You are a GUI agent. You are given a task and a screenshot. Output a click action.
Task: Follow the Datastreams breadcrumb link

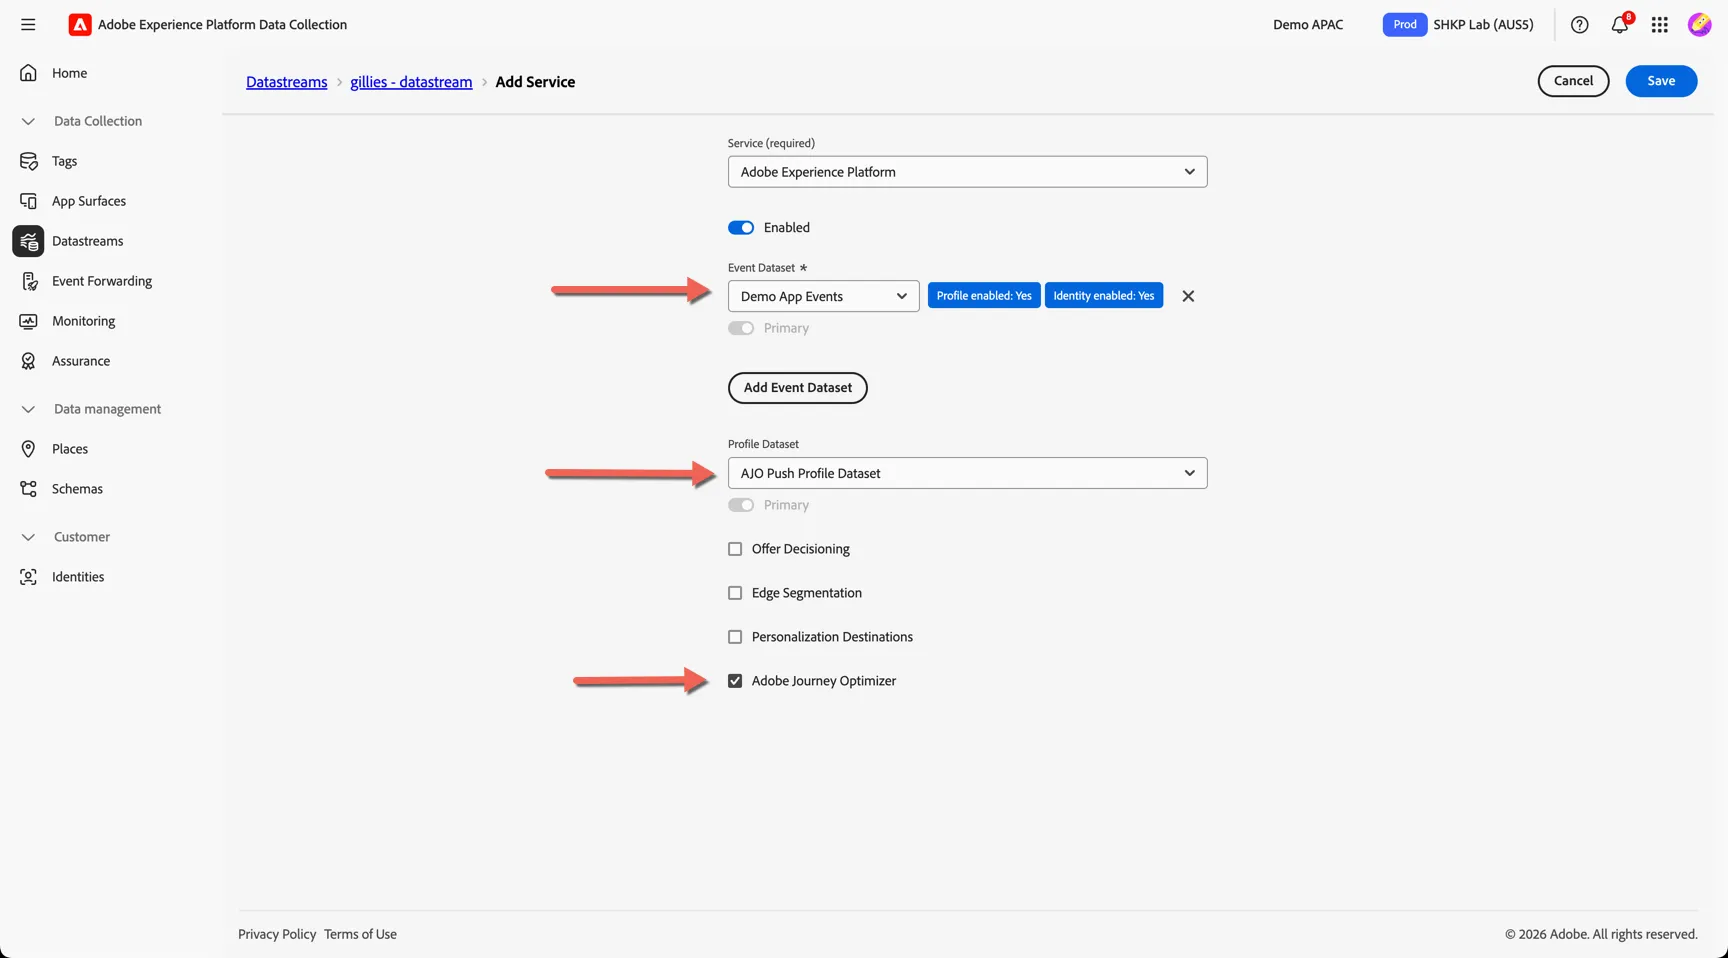click(287, 82)
